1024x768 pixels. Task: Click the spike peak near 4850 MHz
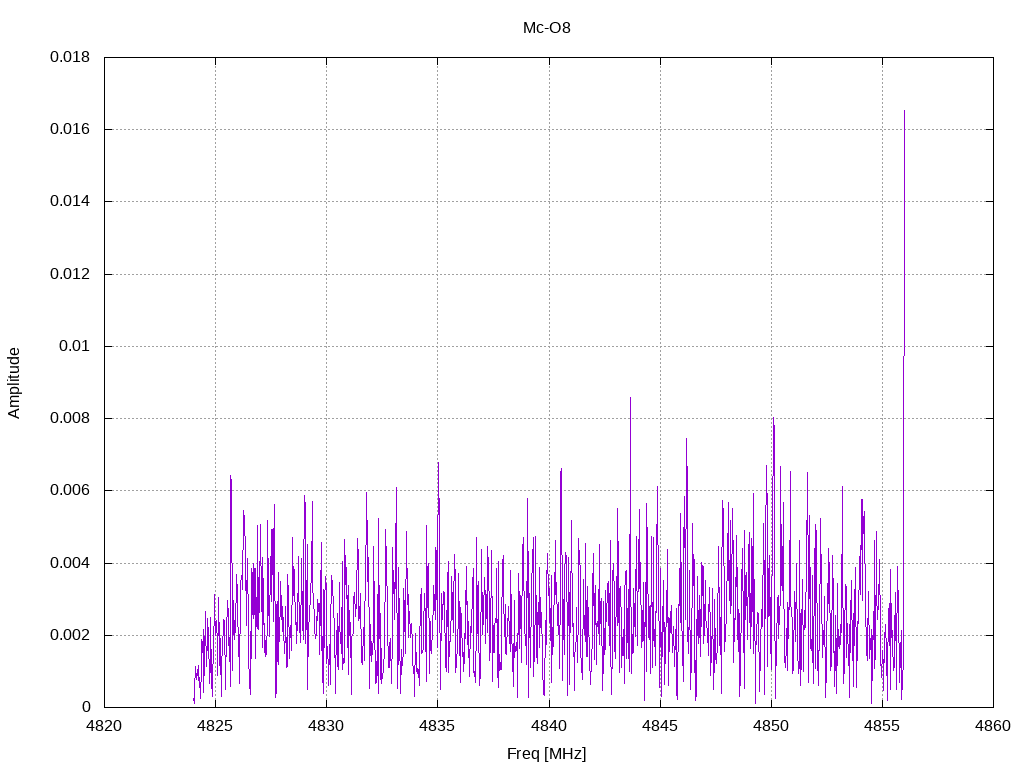(x=773, y=418)
